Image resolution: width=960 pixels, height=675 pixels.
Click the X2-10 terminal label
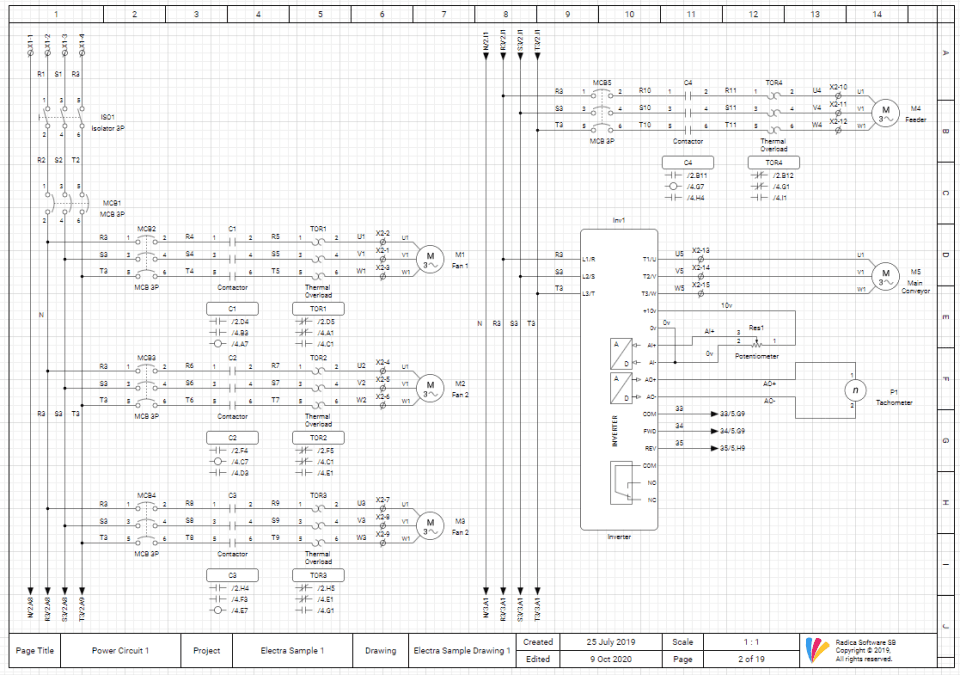(838, 87)
